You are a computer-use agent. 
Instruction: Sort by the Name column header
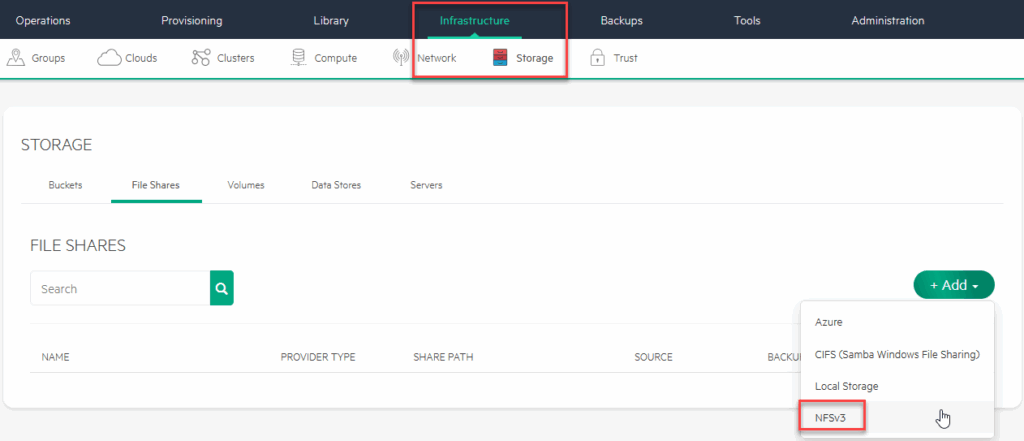(55, 357)
